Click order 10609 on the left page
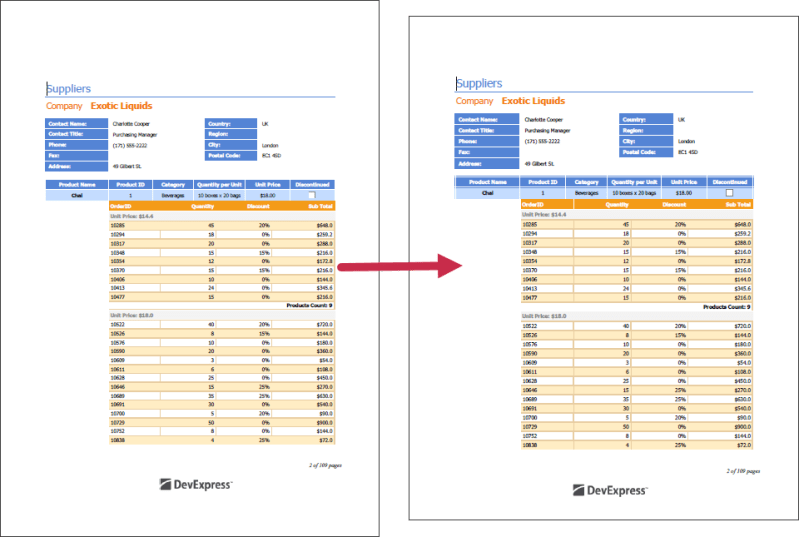799x537 pixels. pos(117,360)
